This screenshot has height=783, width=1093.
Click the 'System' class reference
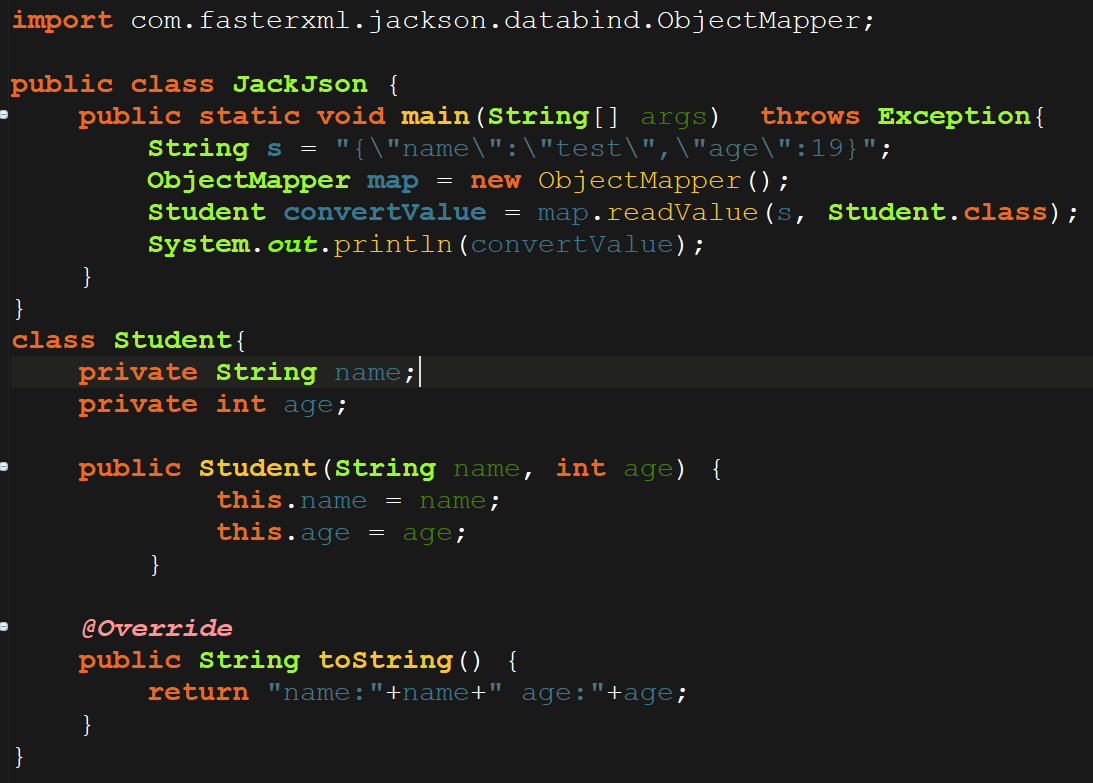coord(199,245)
